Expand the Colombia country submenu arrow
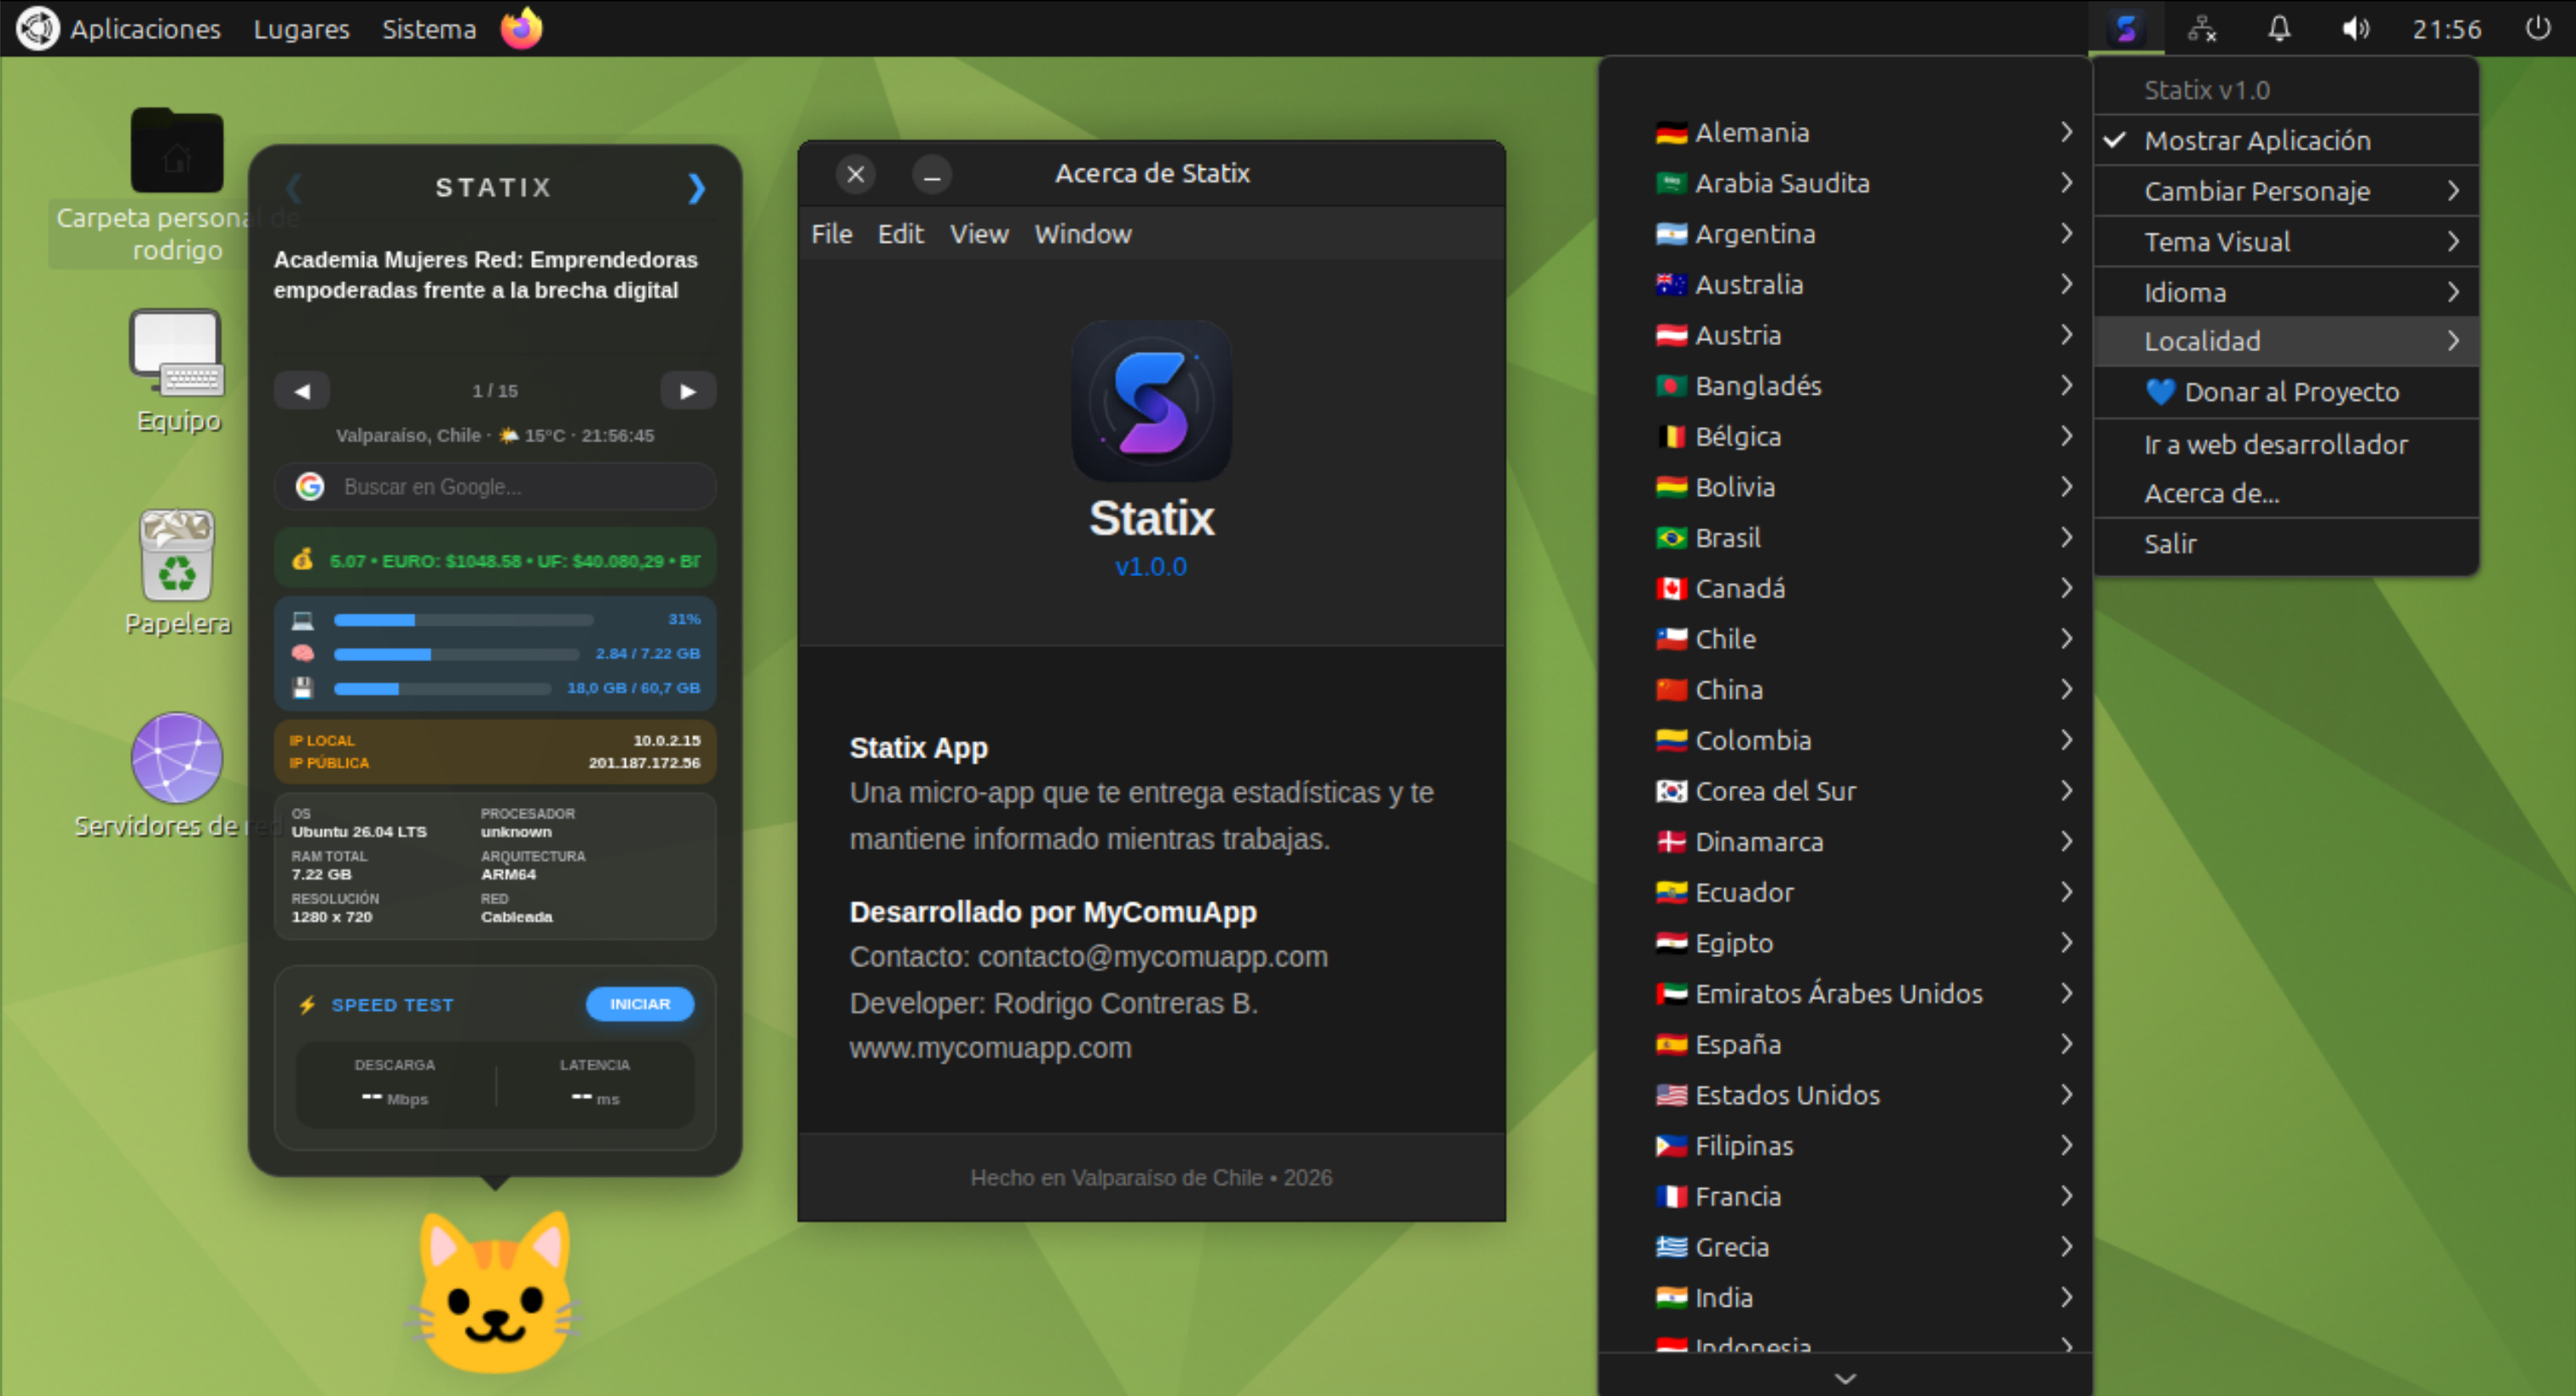Image resolution: width=2576 pixels, height=1396 pixels. click(x=2066, y=740)
